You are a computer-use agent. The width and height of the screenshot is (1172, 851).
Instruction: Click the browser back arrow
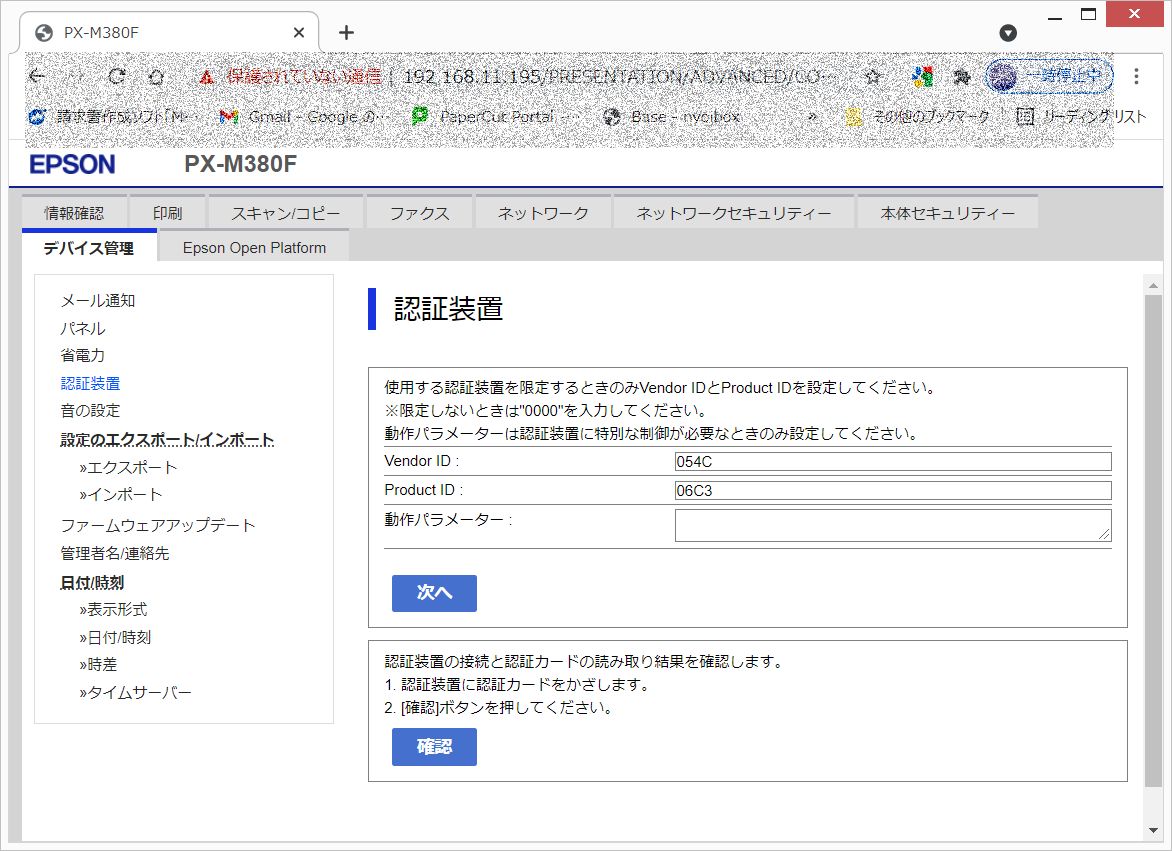point(37,76)
